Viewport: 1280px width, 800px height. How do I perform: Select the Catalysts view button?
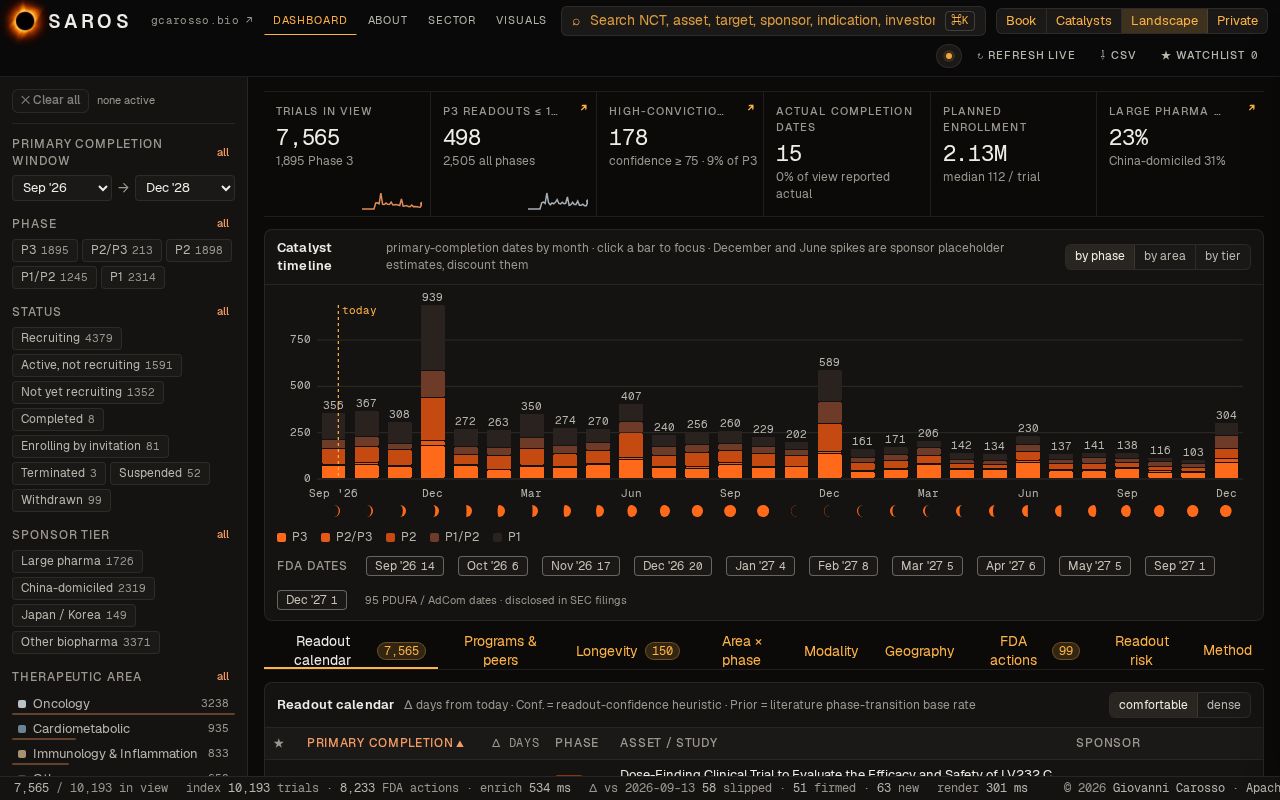pos(1084,21)
